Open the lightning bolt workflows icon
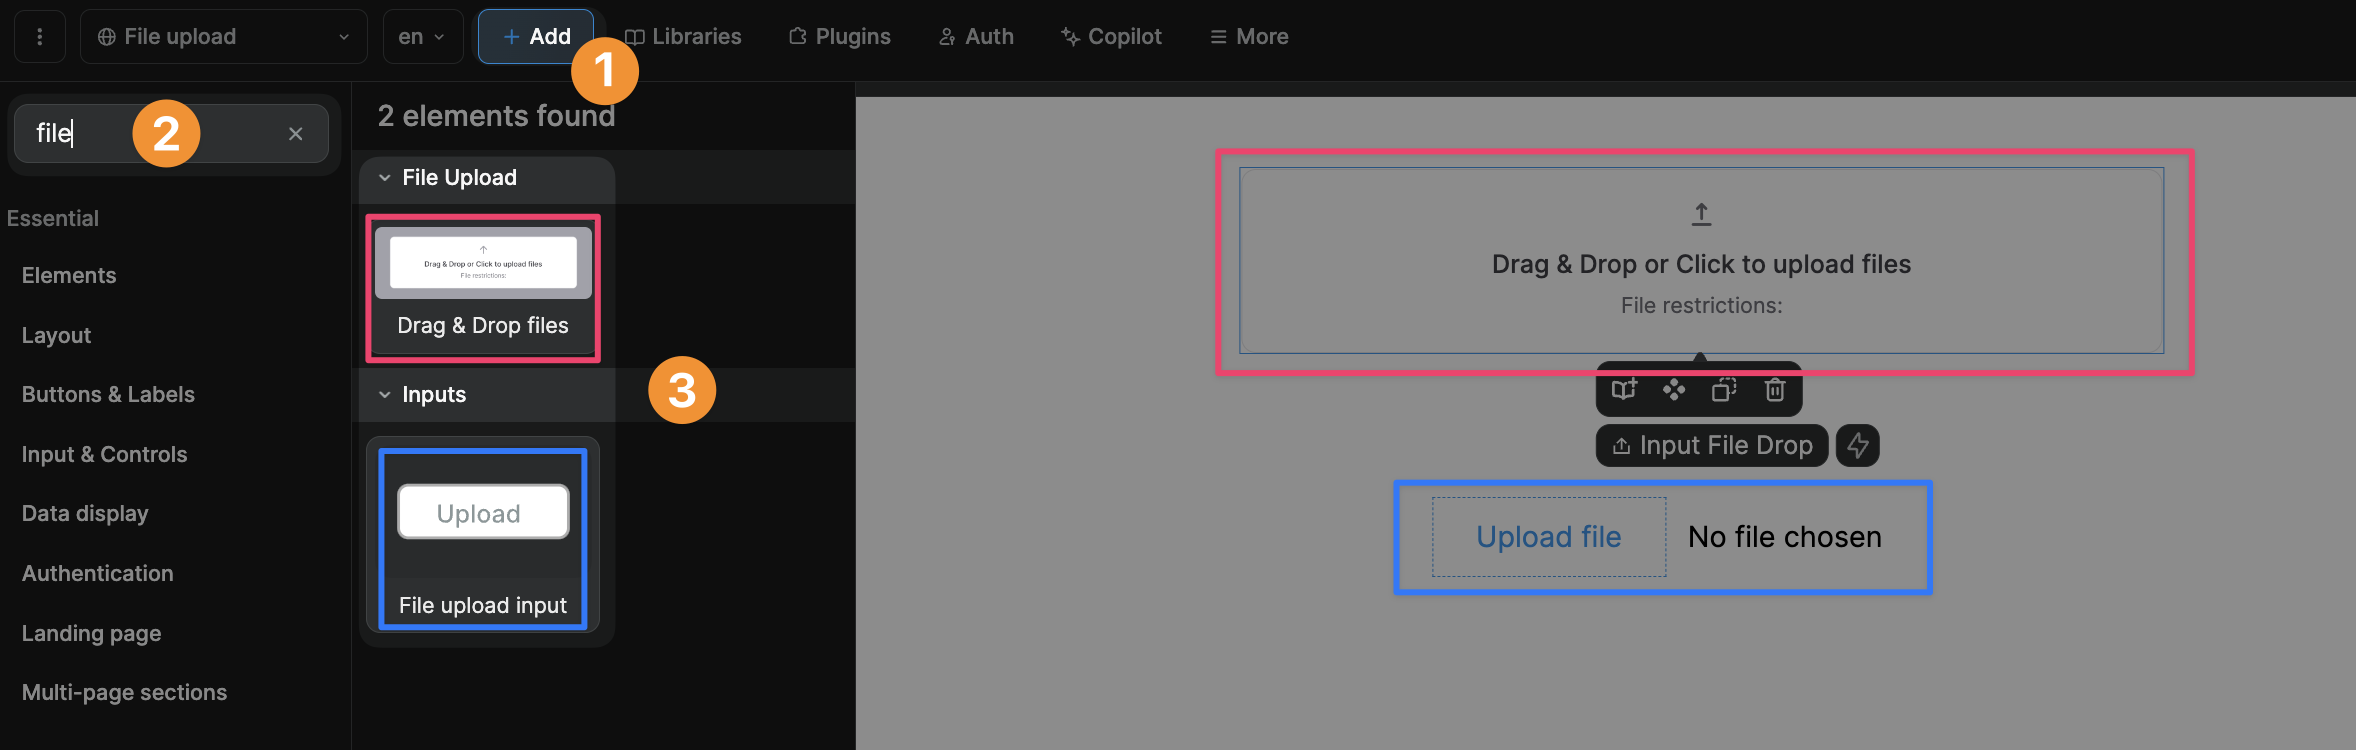The width and height of the screenshot is (2356, 750). click(1858, 445)
